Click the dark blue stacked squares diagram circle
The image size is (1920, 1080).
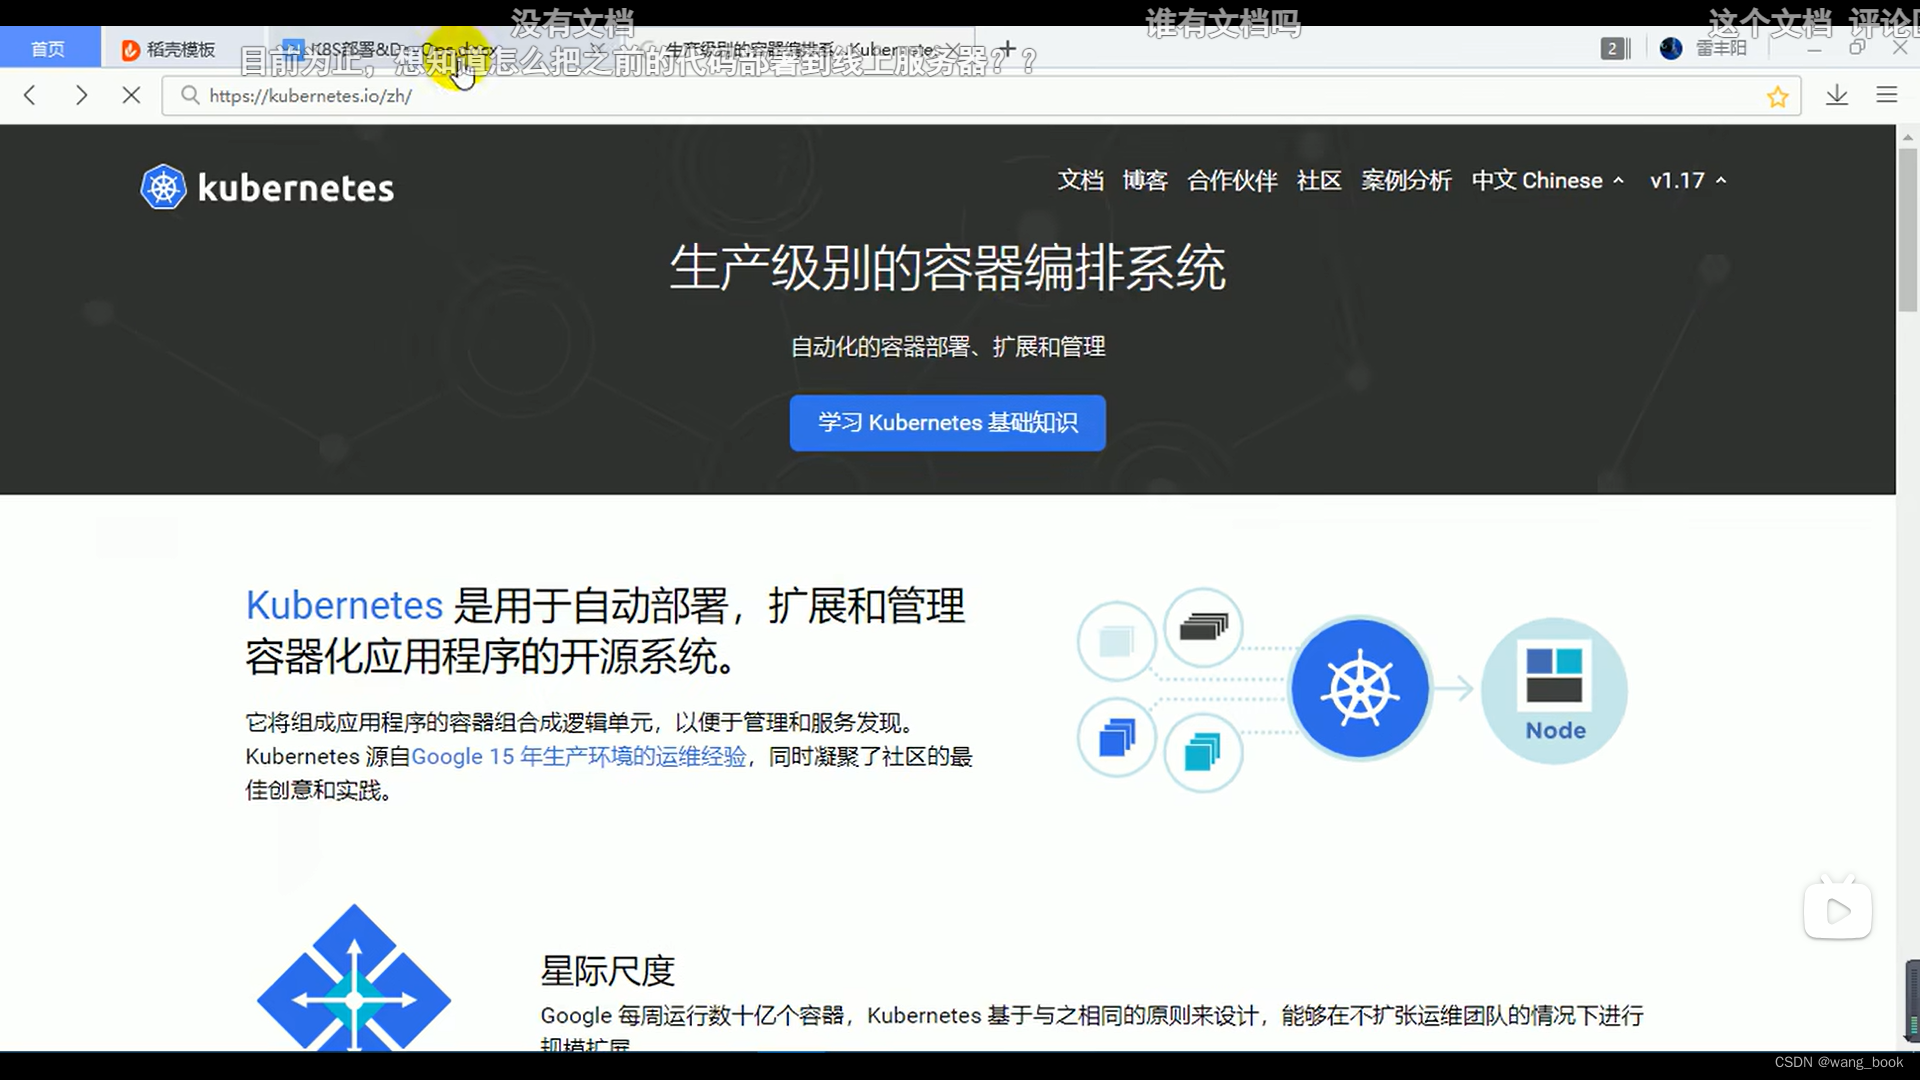[1116, 738]
